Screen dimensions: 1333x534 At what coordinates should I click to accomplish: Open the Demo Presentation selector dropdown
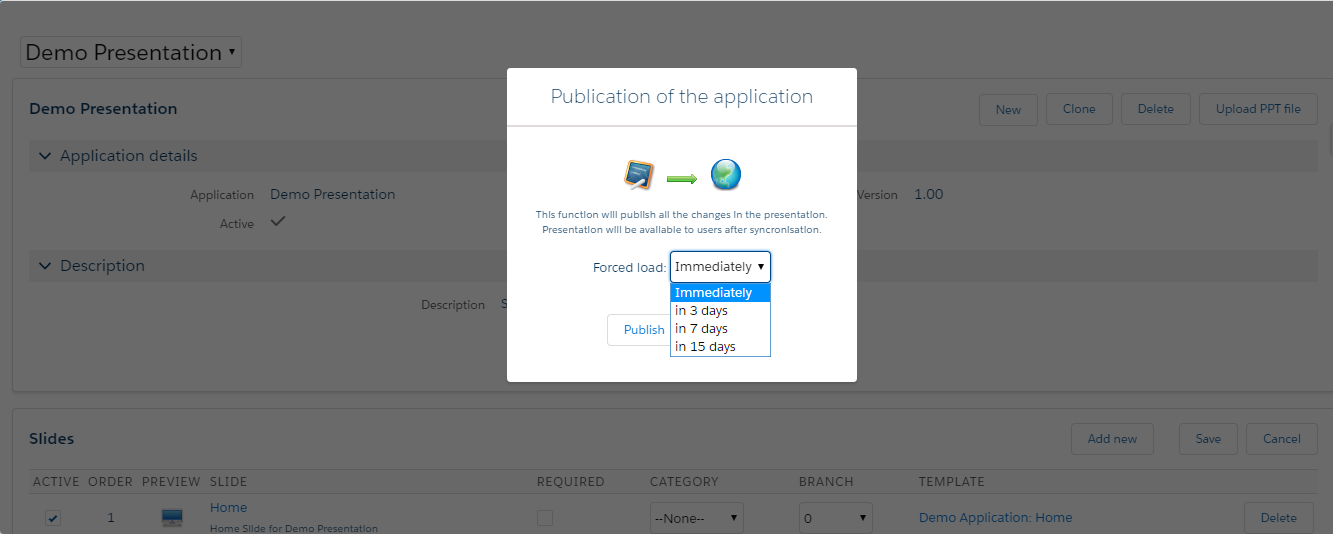pyautogui.click(x=131, y=52)
